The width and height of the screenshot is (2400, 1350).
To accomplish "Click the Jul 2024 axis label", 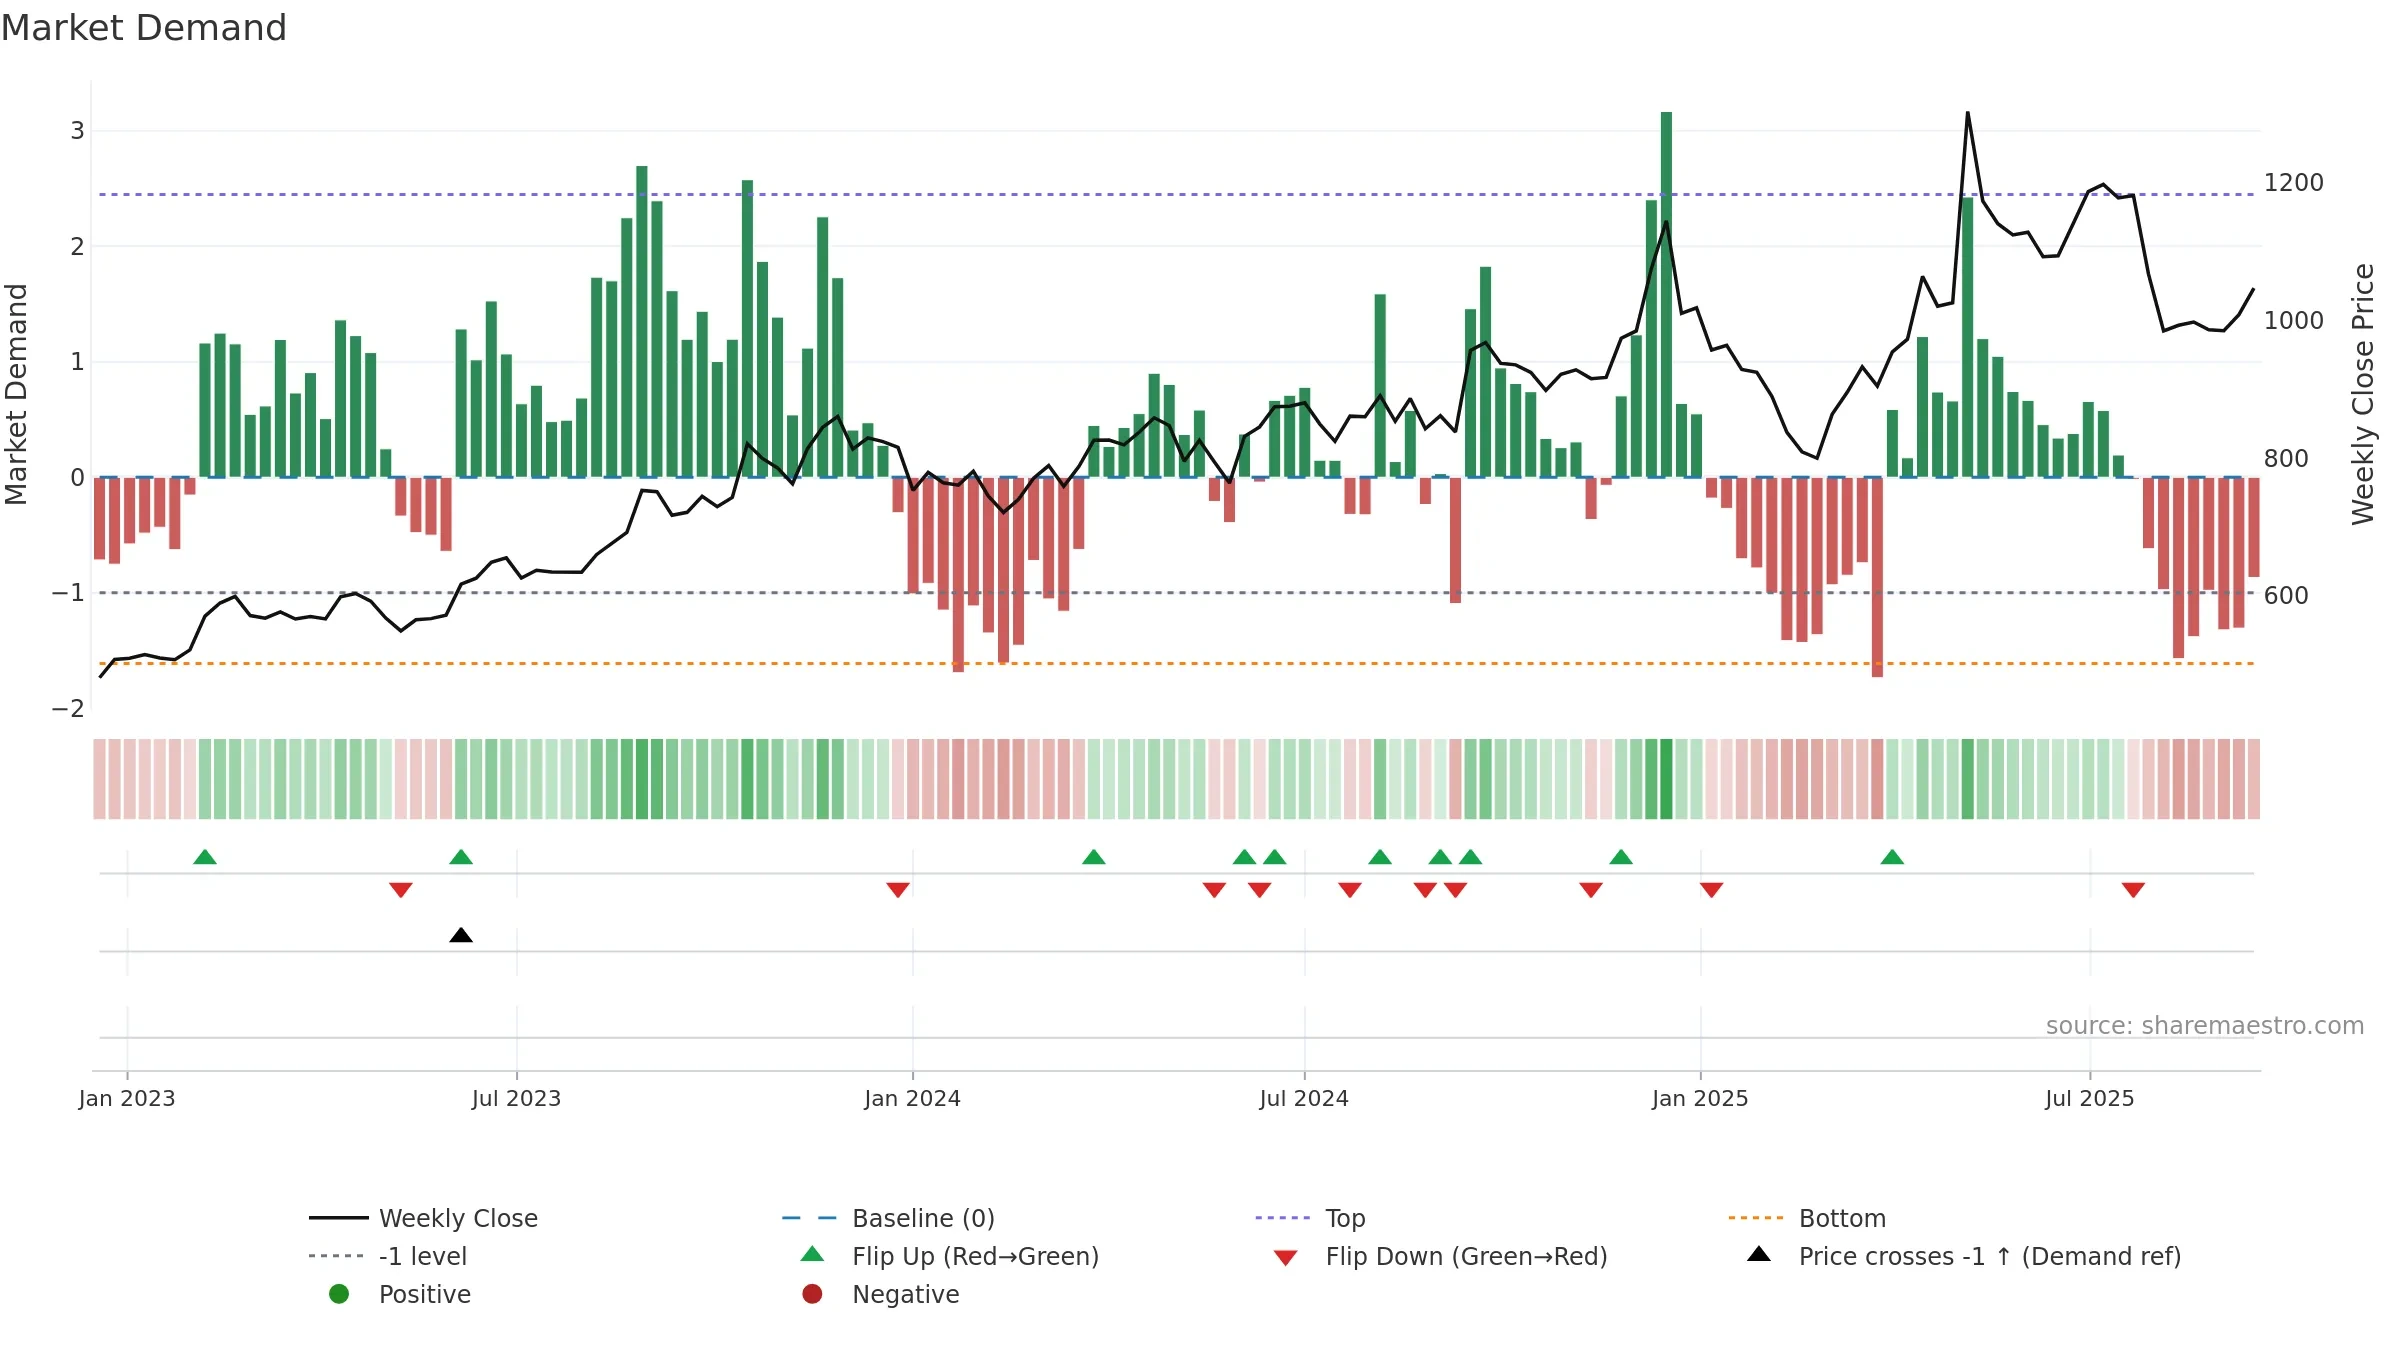I will (1304, 1099).
